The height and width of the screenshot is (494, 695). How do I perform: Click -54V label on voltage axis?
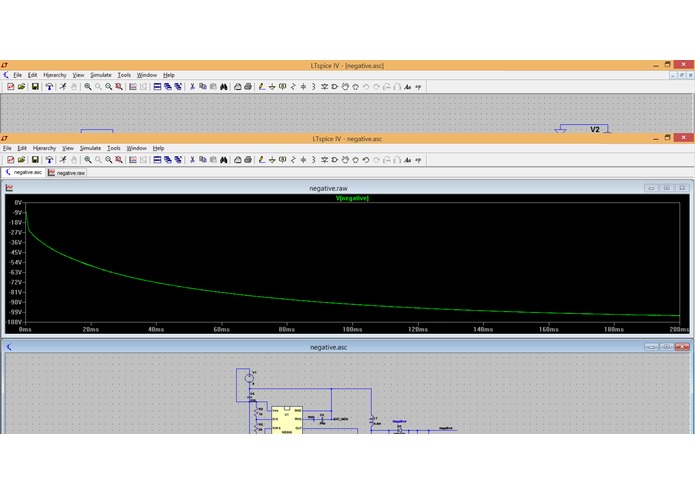16,262
